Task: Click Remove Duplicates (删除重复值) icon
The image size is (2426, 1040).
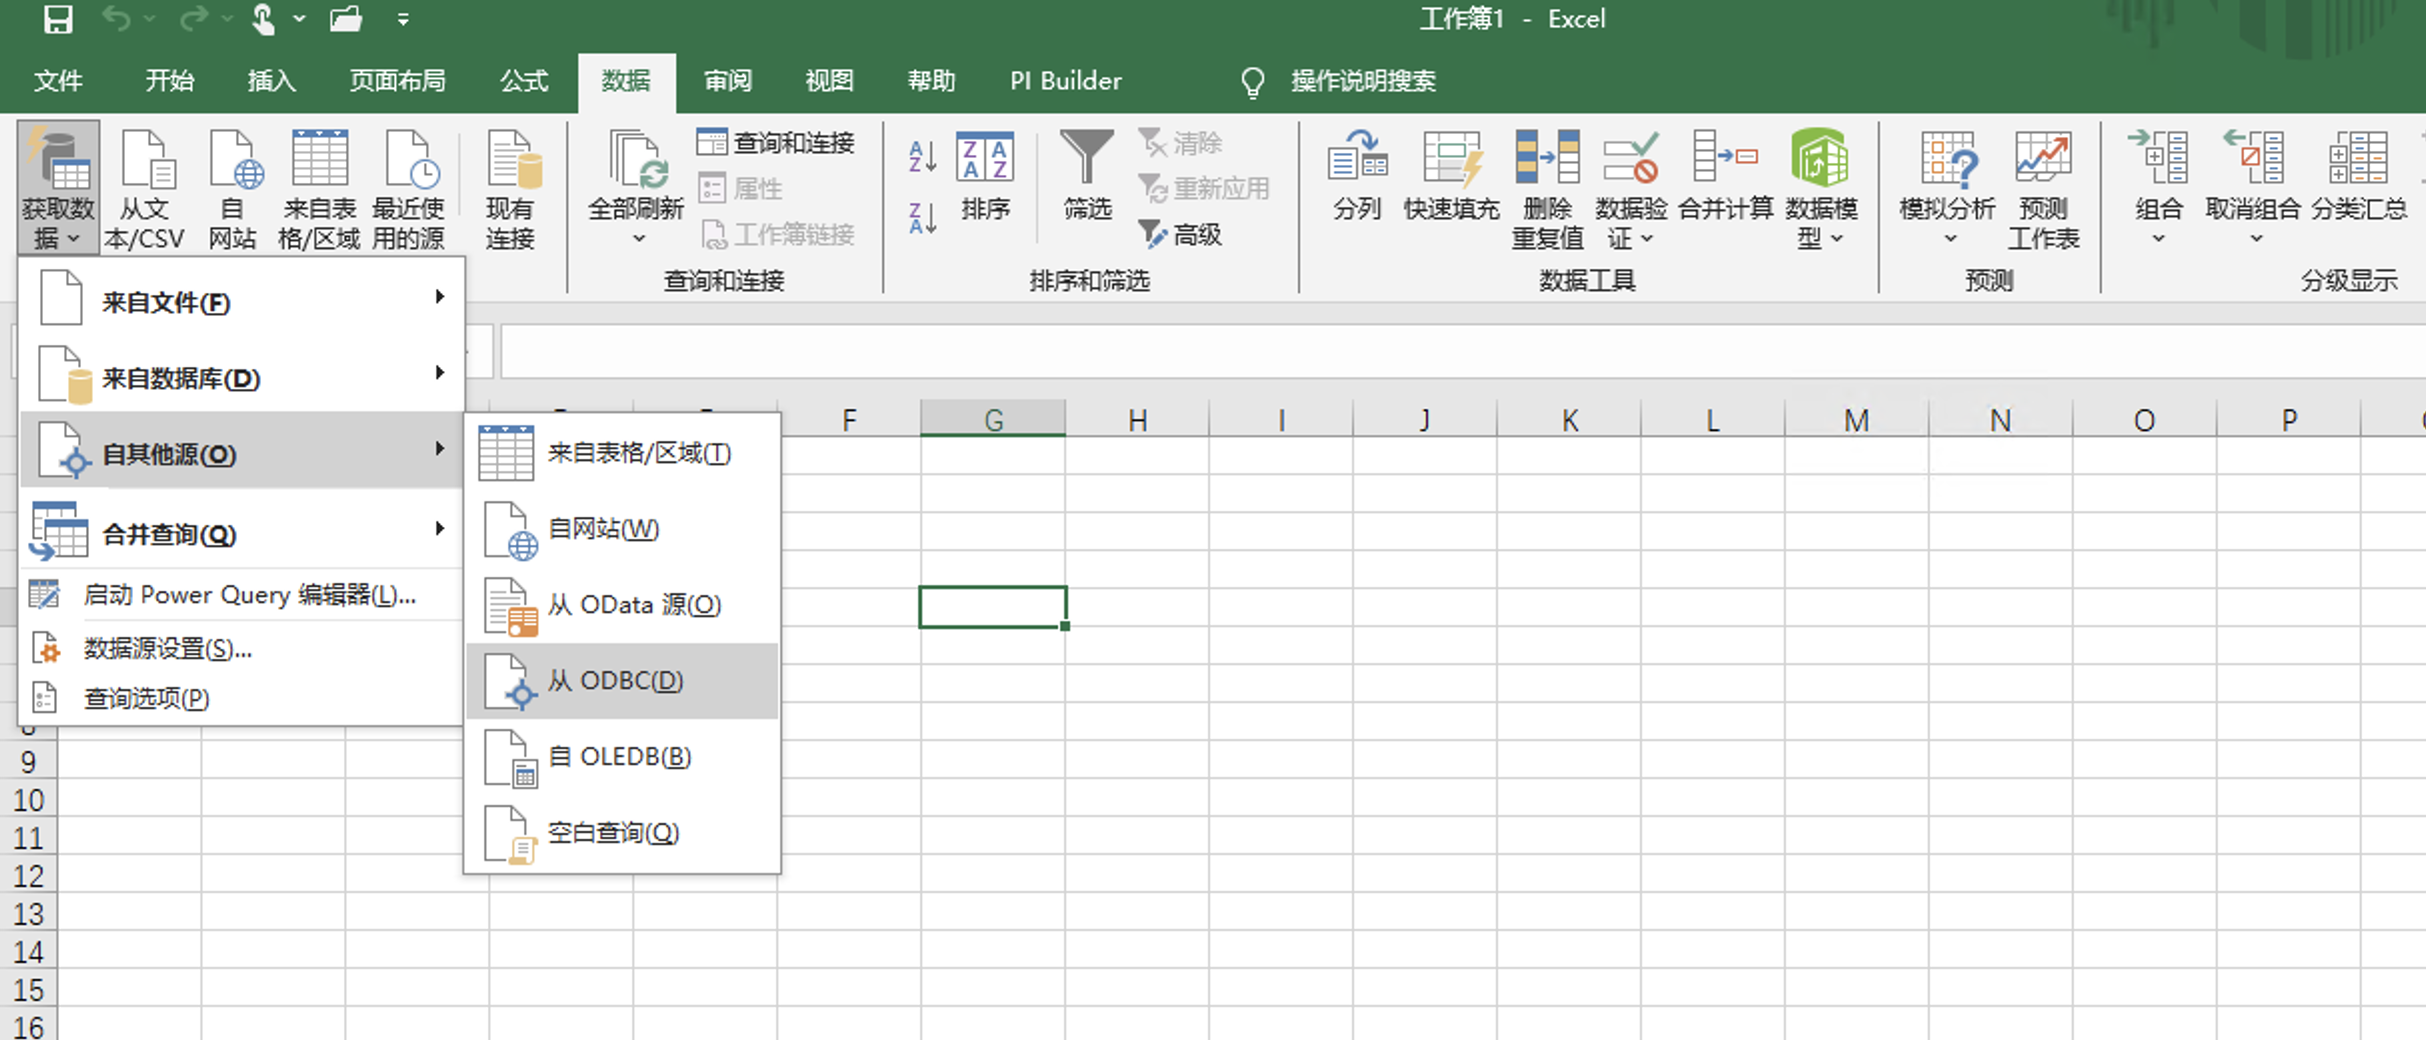Action: click(x=1546, y=160)
